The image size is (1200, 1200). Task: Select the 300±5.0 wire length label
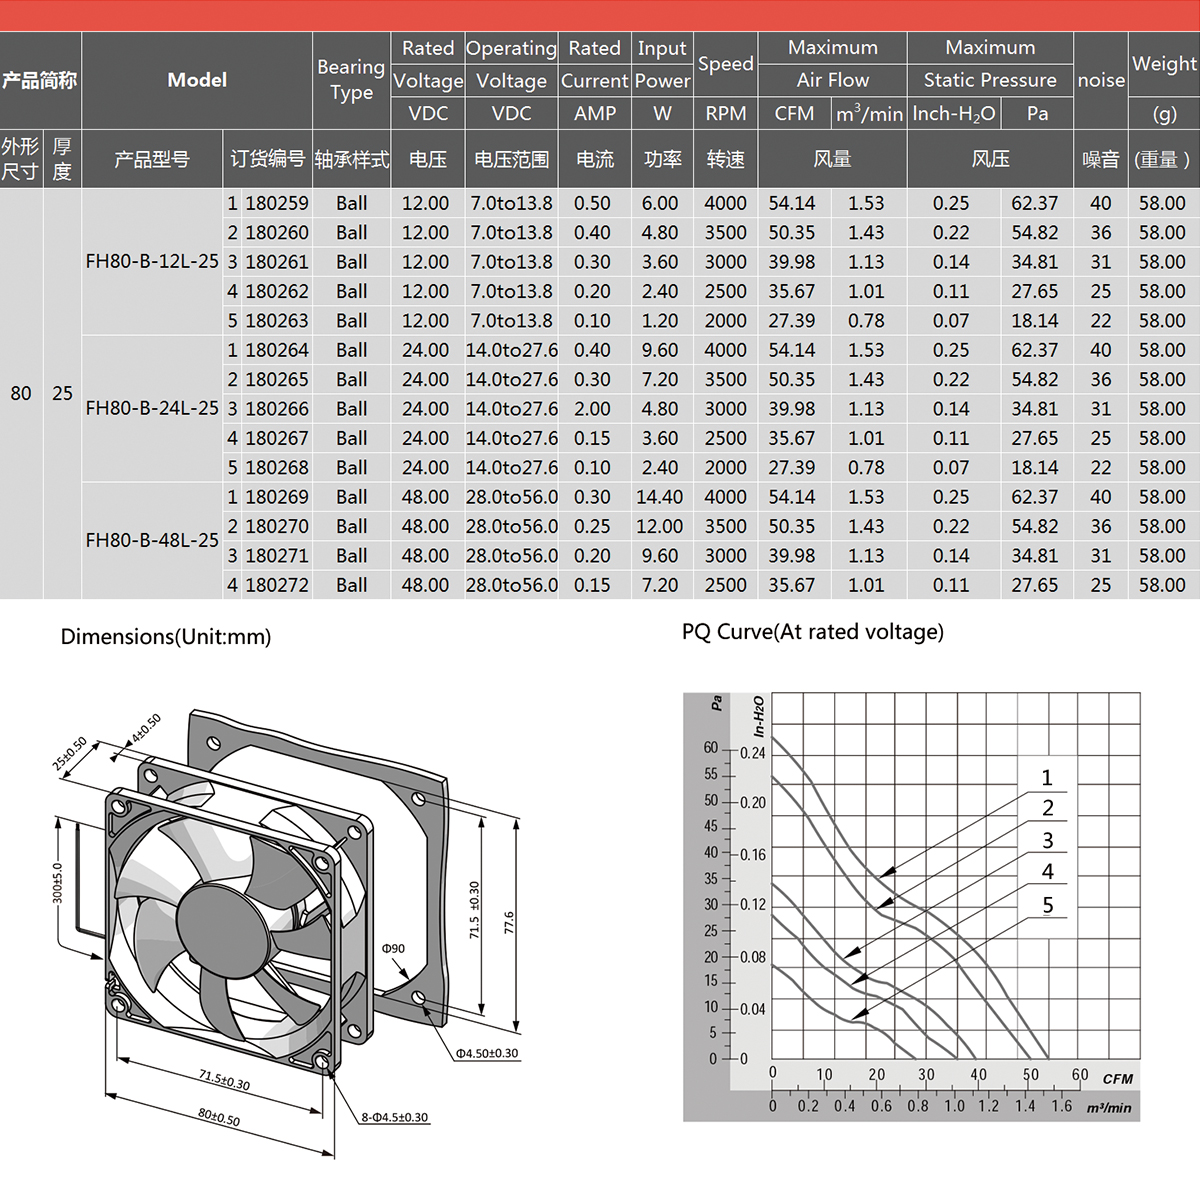click(57, 883)
